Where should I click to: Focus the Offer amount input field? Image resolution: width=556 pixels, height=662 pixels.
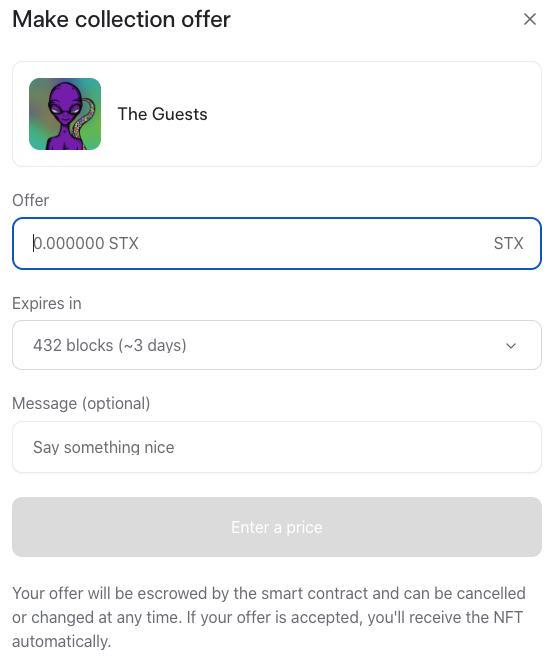(x=277, y=244)
